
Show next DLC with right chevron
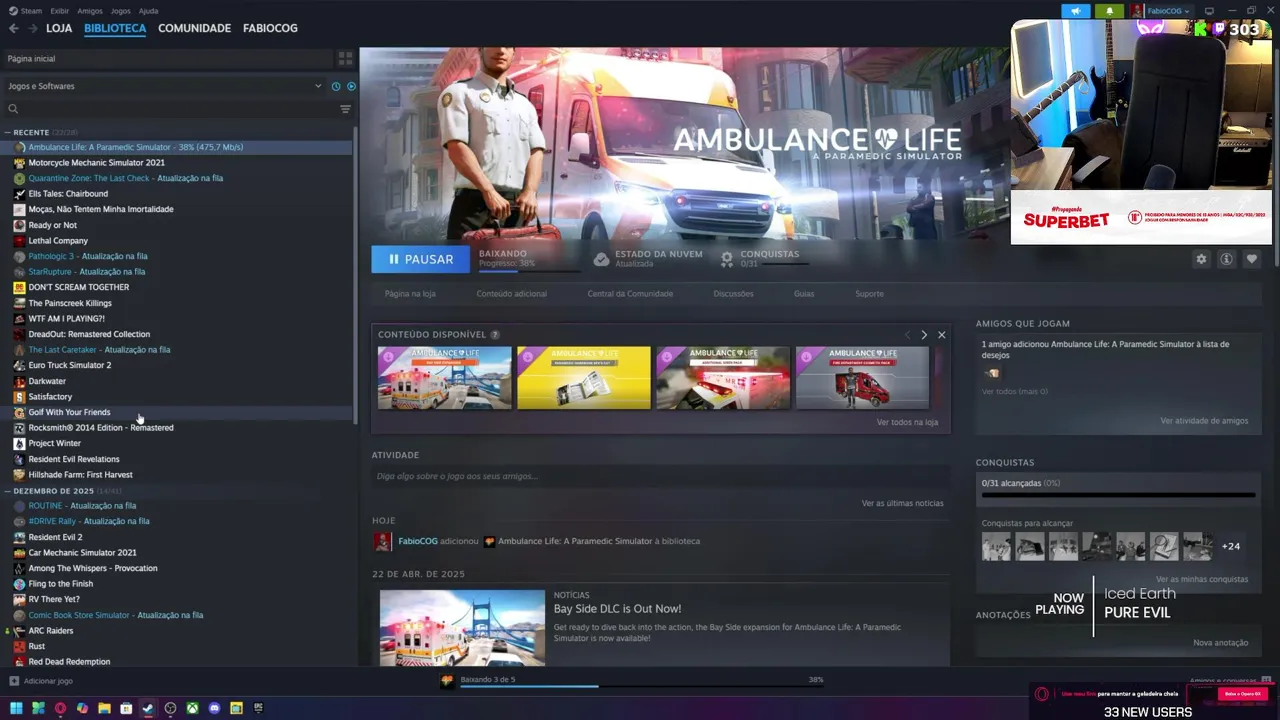coord(924,335)
